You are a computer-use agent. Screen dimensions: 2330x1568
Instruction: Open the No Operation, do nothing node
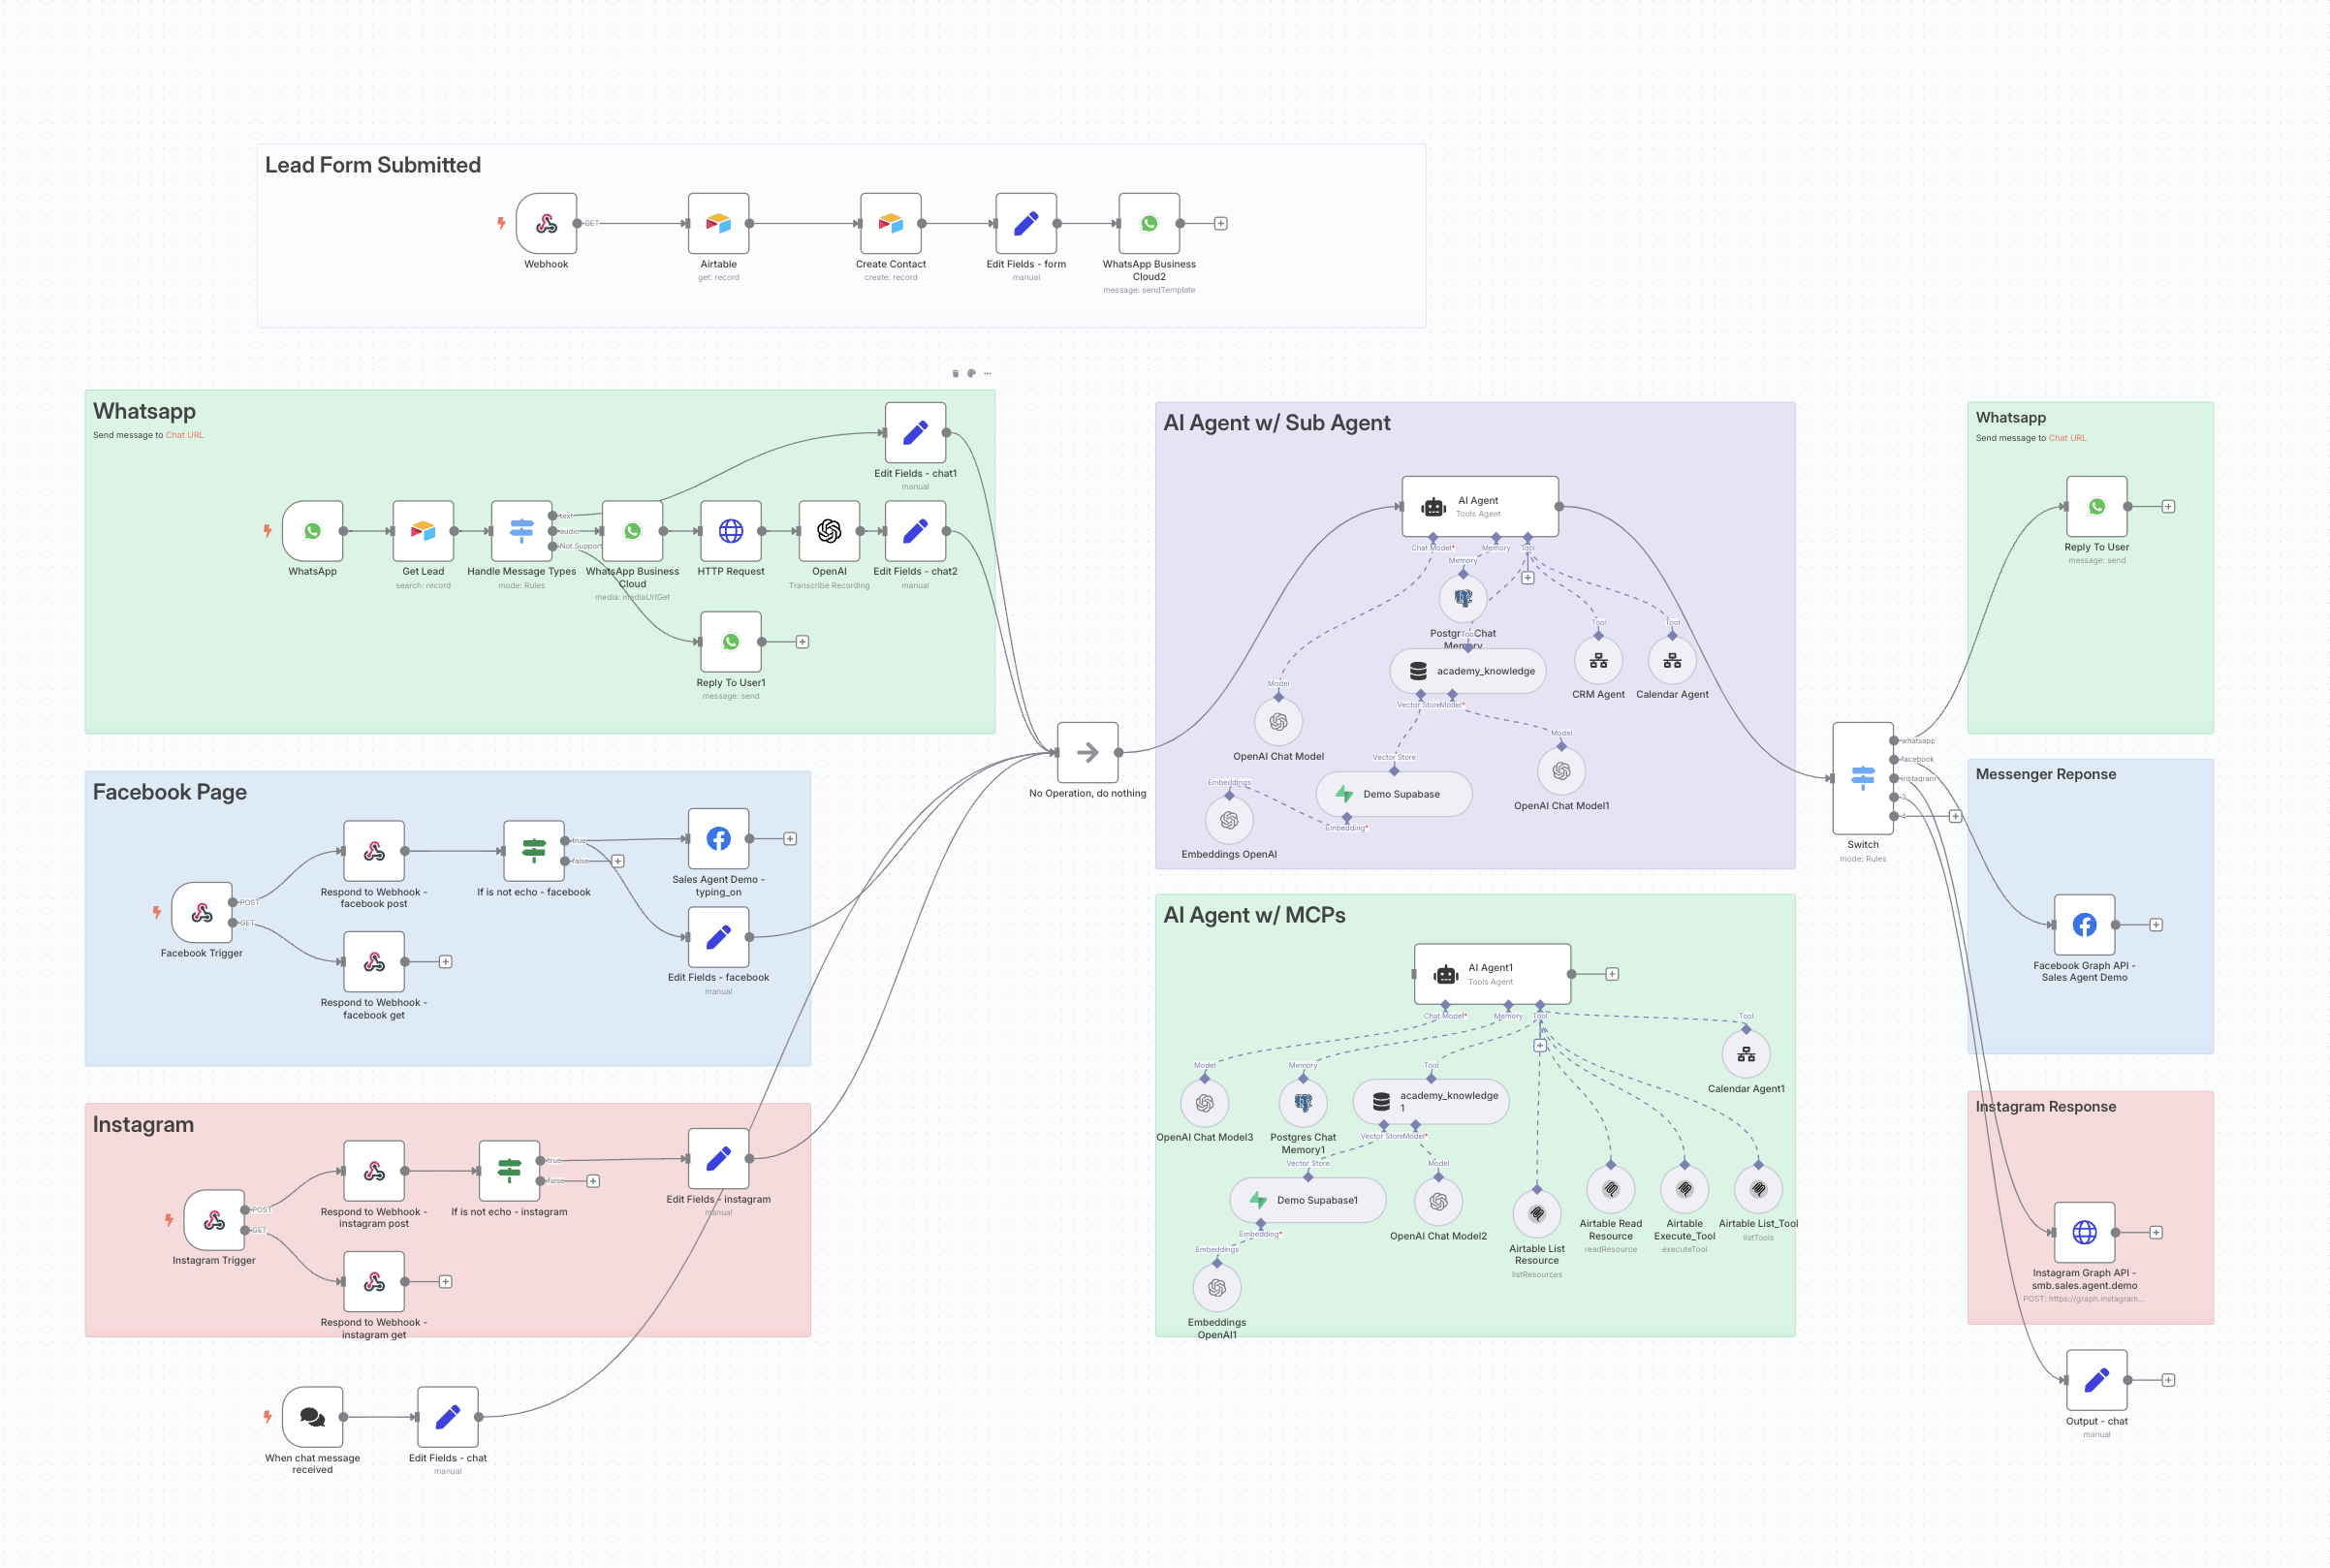(1088, 753)
